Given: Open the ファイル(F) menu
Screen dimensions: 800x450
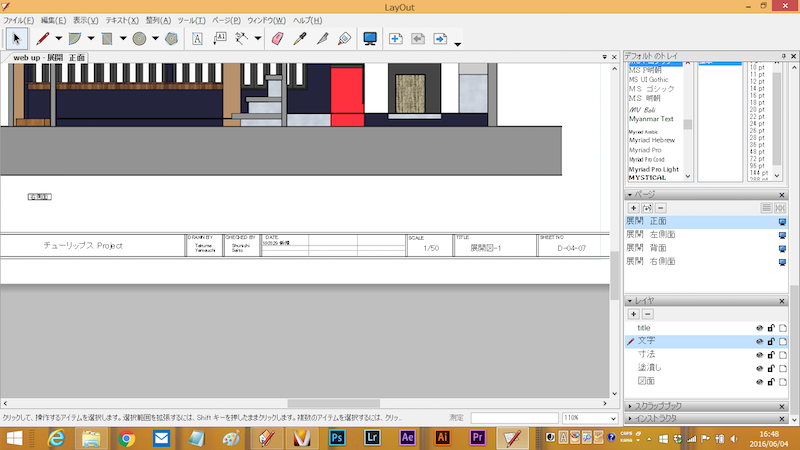Looking at the screenshot, I should pyautogui.click(x=19, y=20).
